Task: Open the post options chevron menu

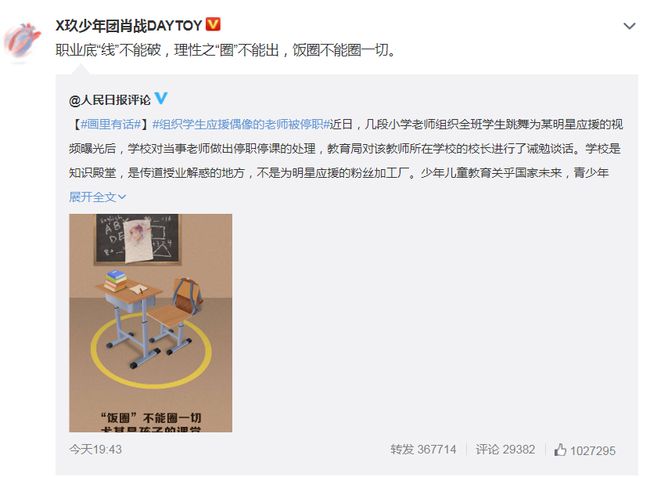Action: click(629, 26)
